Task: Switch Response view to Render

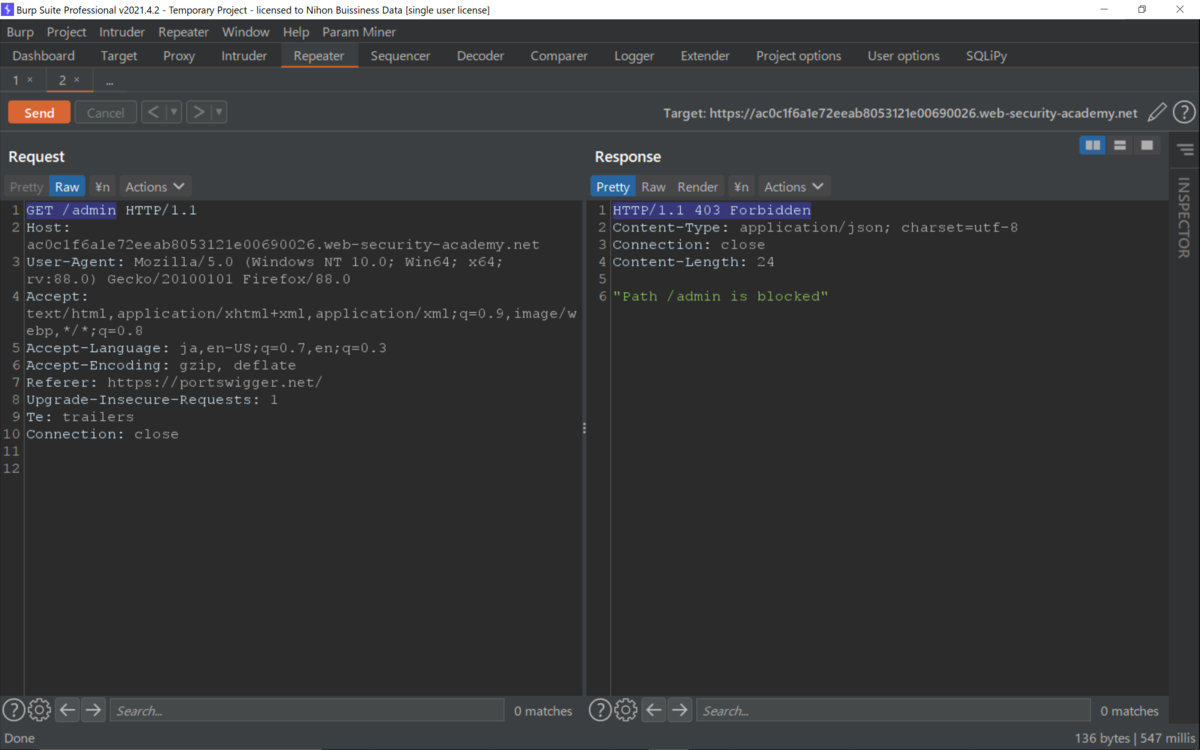Action: (698, 187)
